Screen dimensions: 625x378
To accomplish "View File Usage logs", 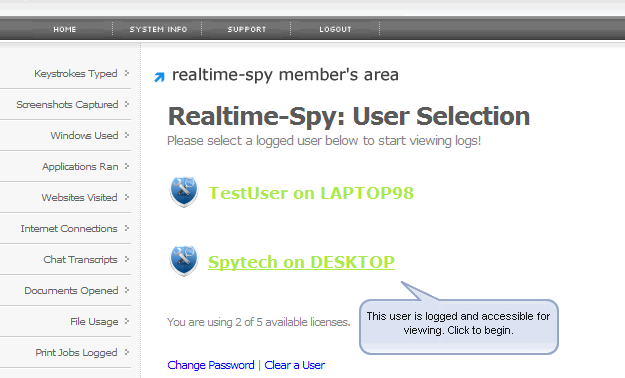I will (94, 321).
